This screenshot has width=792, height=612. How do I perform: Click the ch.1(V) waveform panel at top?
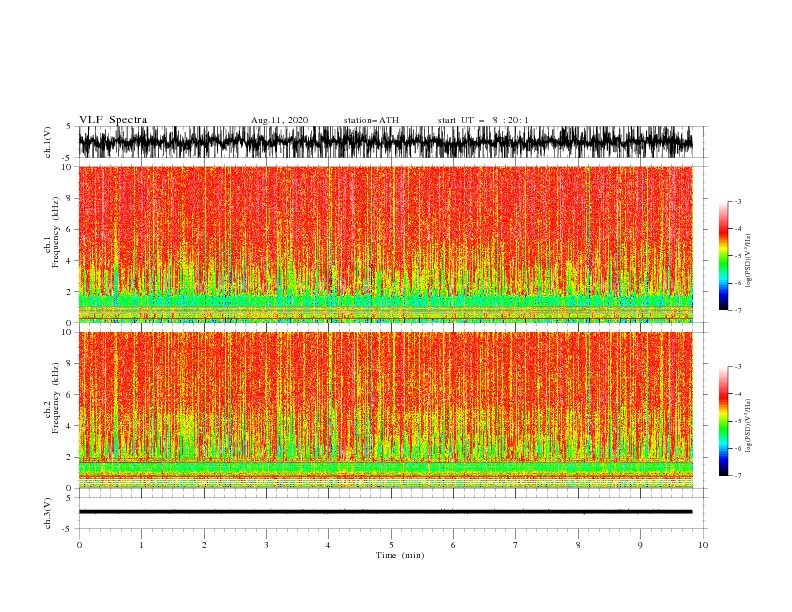click(x=393, y=142)
